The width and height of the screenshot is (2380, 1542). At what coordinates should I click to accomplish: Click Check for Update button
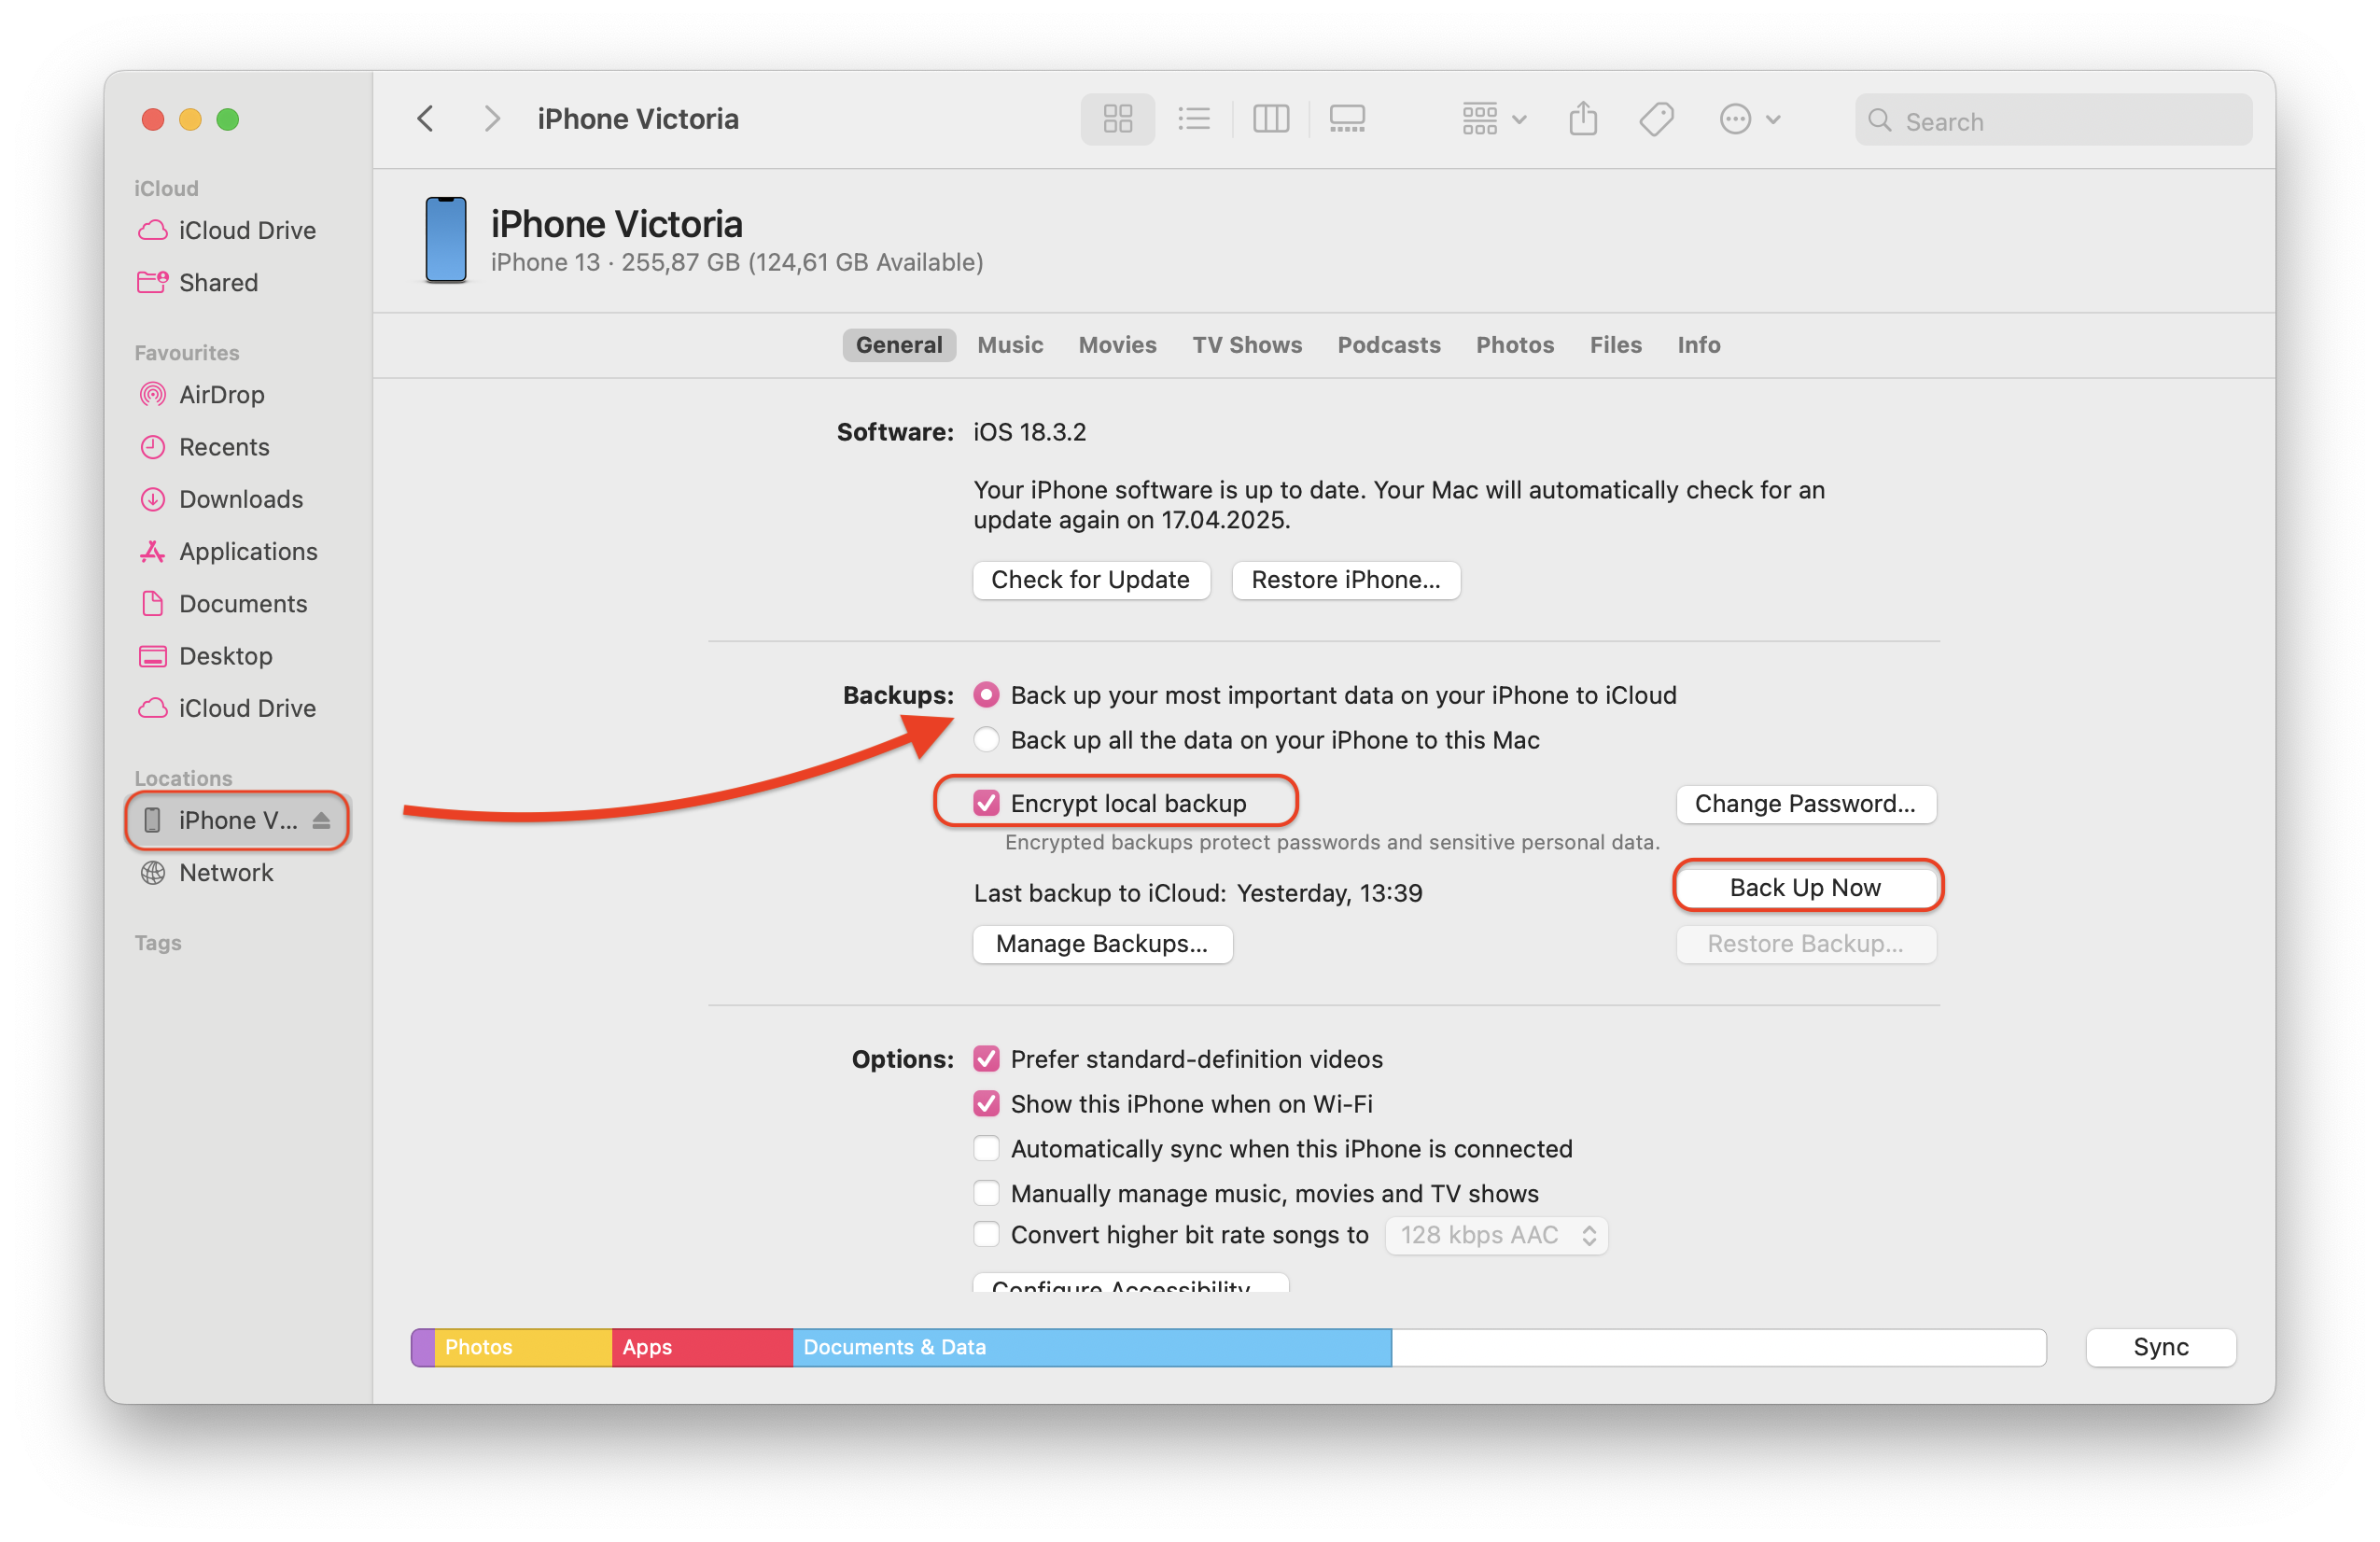point(1091,580)
